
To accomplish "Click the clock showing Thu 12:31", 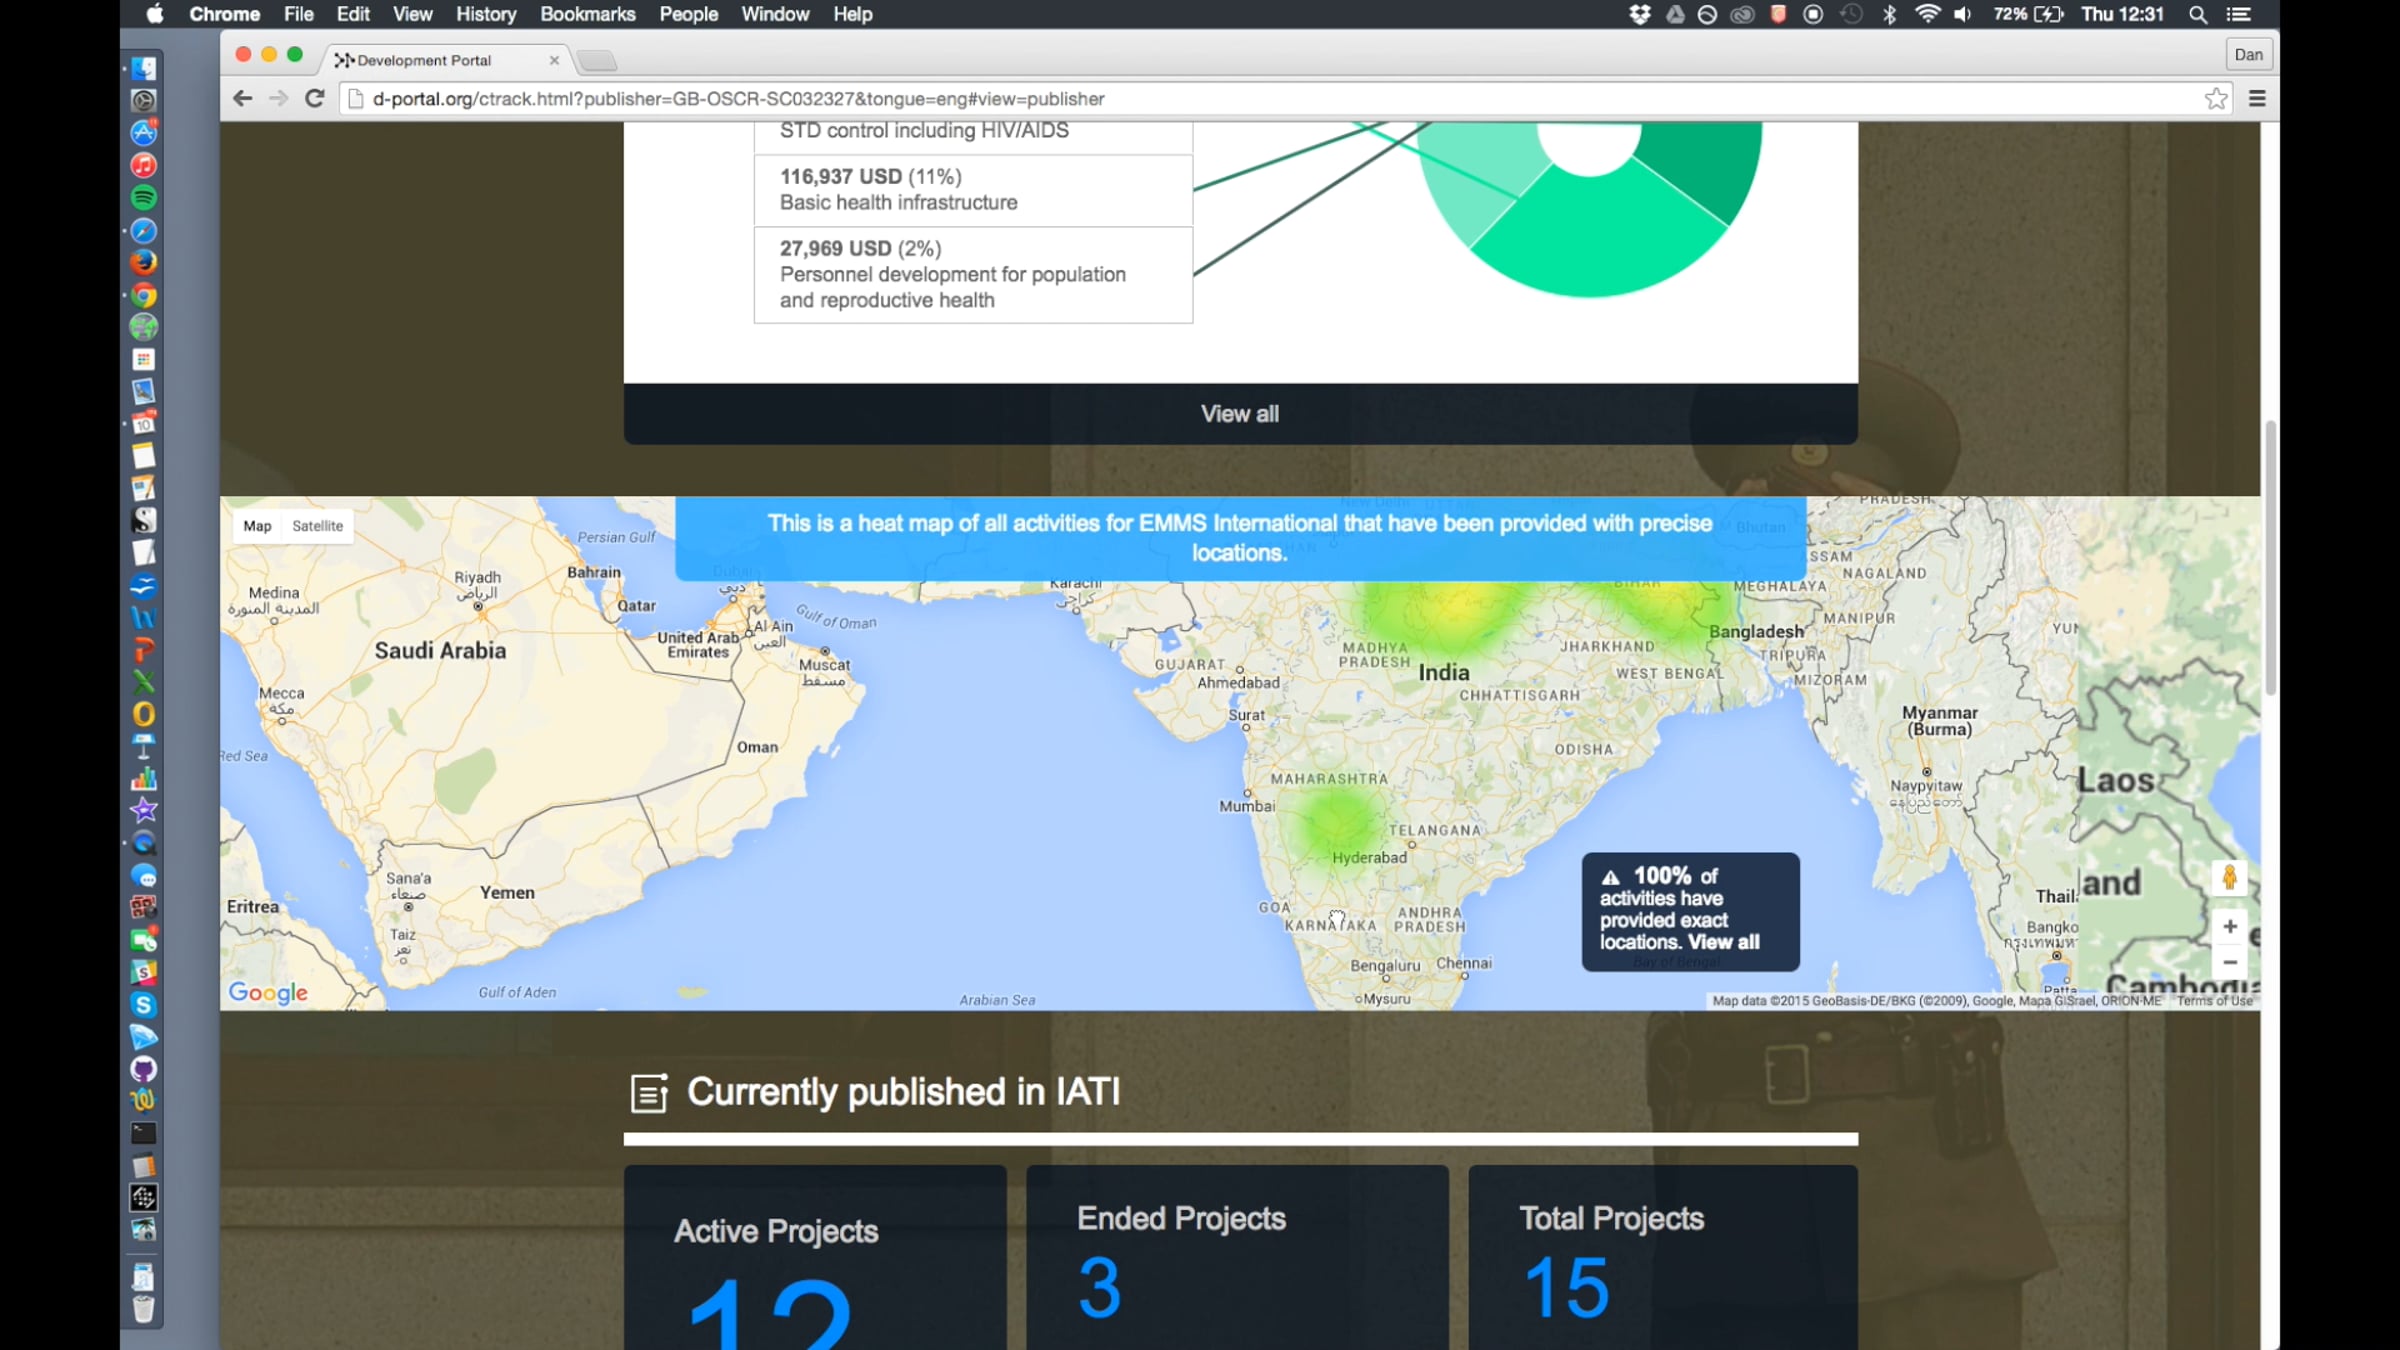I will 2122,14.
